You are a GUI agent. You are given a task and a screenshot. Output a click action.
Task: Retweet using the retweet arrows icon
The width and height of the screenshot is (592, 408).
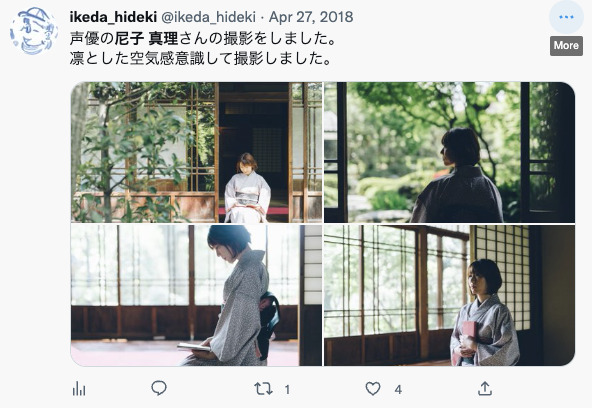[263, 388]
